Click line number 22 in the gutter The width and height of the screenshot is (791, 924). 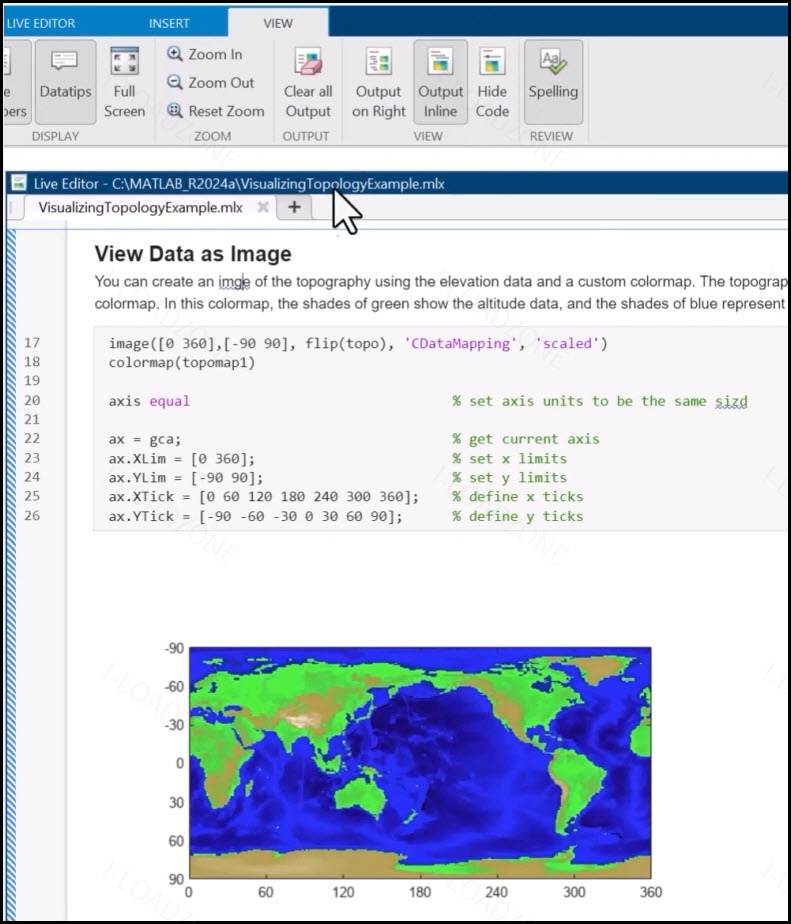pos(32,439)
